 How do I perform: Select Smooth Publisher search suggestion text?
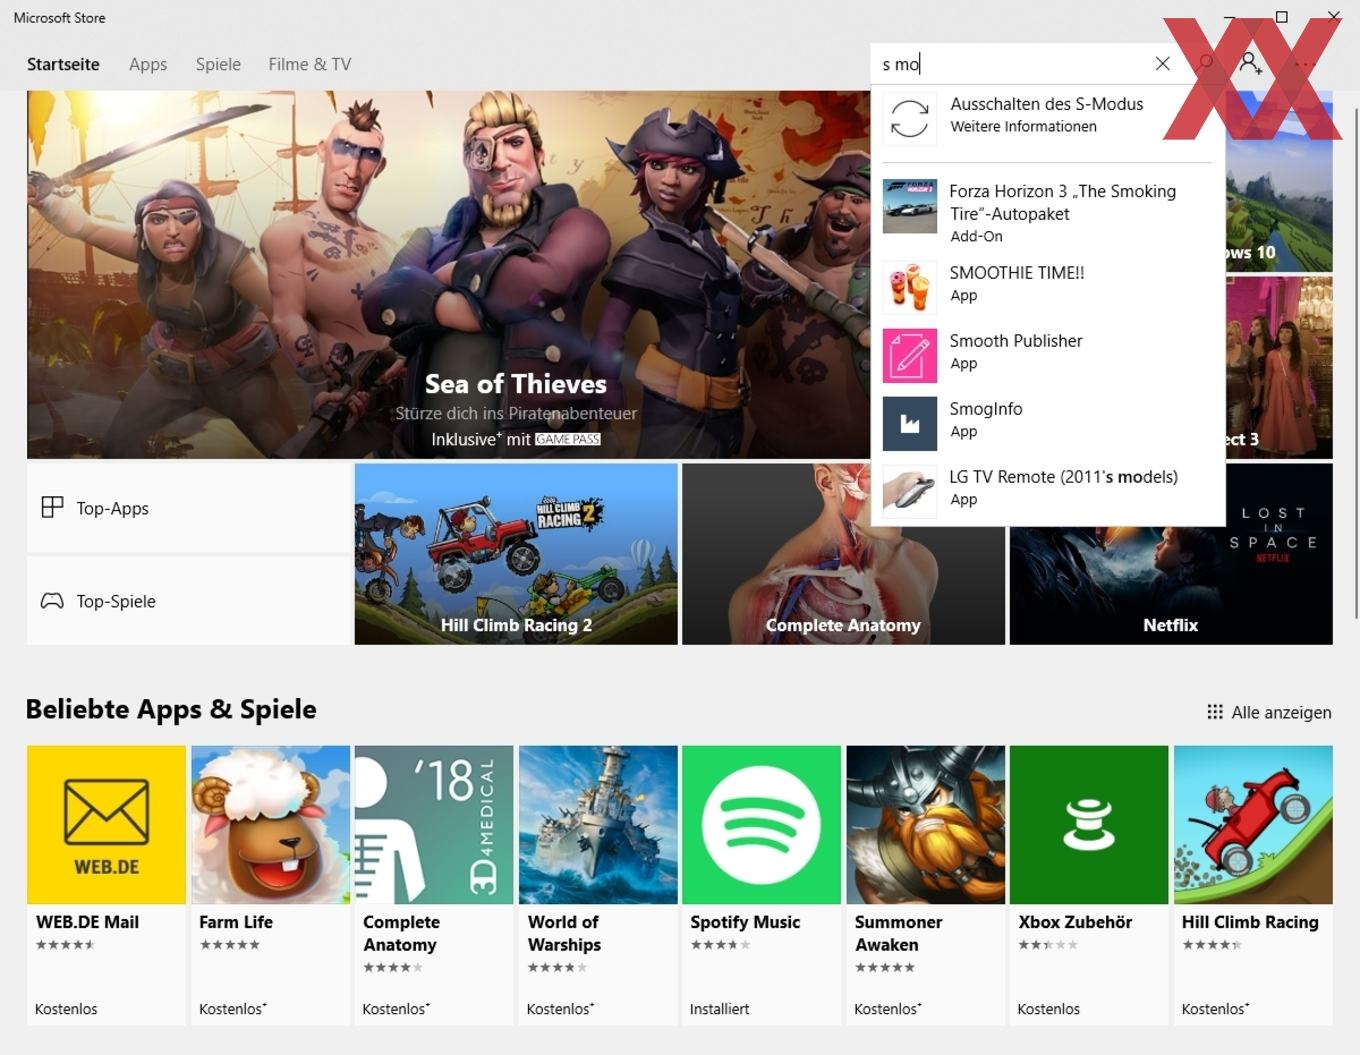tap(1016, 341)
